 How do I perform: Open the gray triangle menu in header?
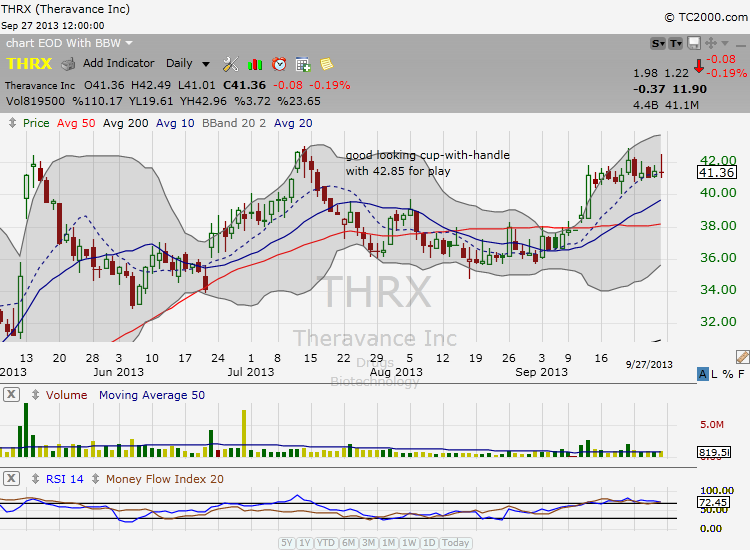pyautogui.click(x=725, y=44)
